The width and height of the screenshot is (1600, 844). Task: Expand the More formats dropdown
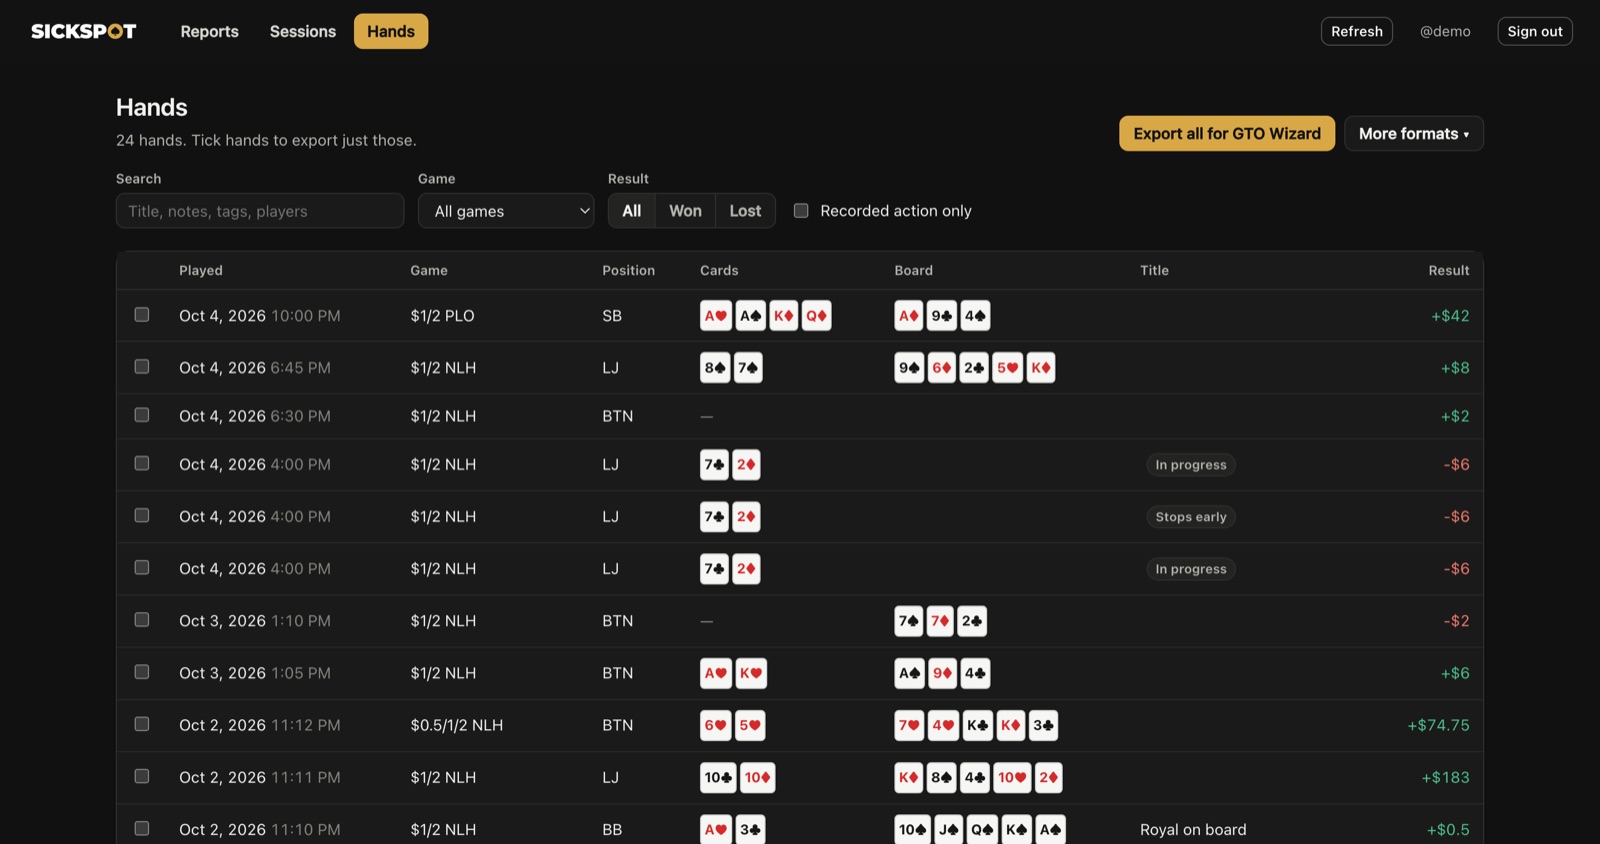coord(1414,133)
